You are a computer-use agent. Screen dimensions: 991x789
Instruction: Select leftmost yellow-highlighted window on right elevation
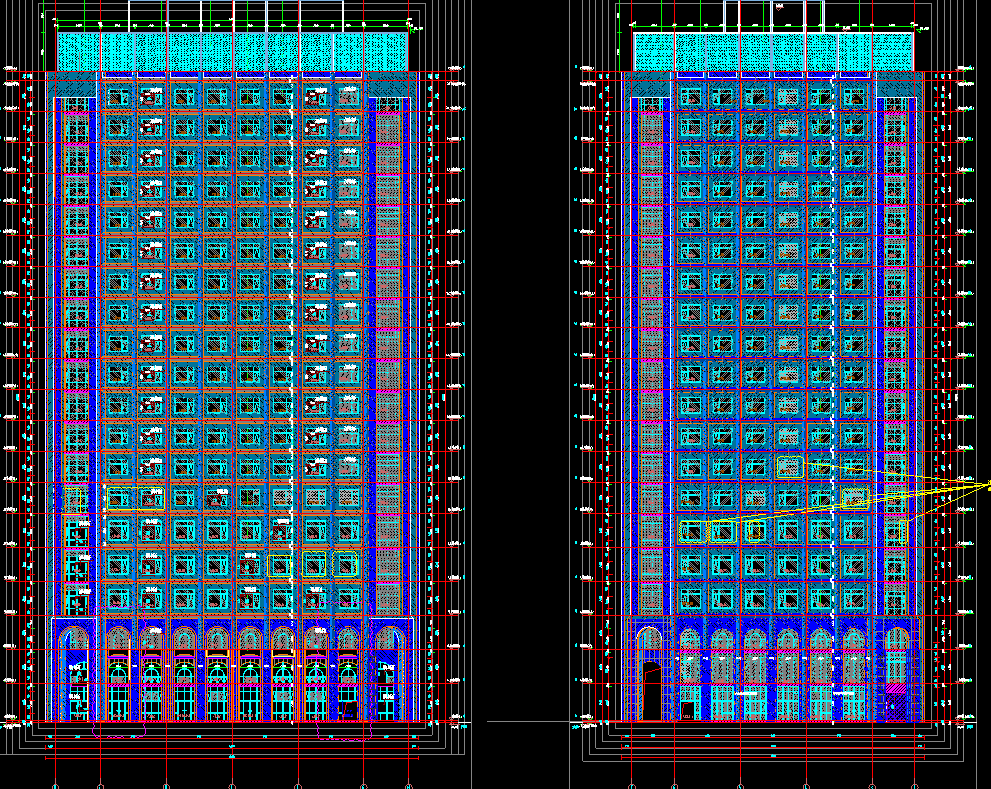click(691, 532)
